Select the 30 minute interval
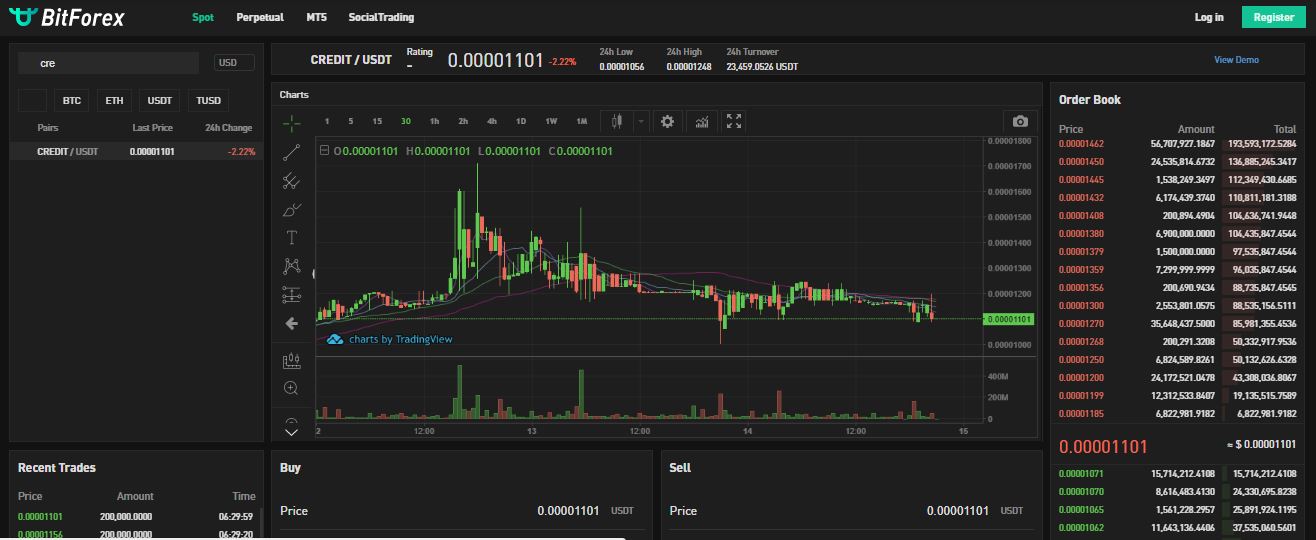This screenshot has width=1316, height=540. point(405,121)
